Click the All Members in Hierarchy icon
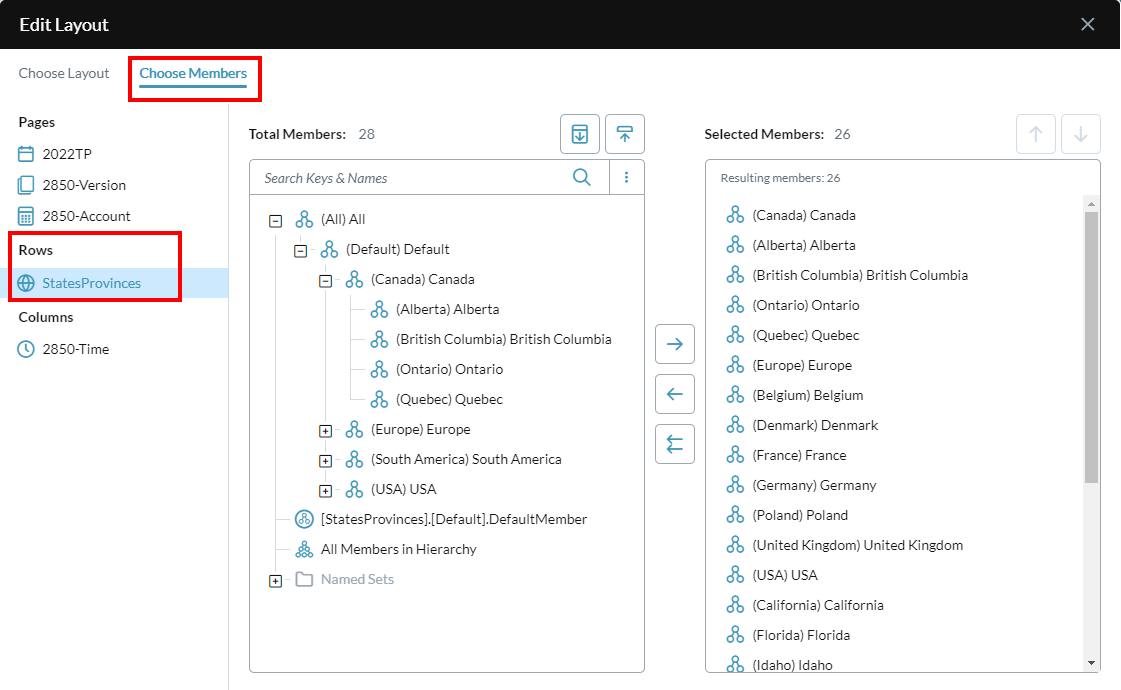1121x690 pixels. click(x=305, y=549)
